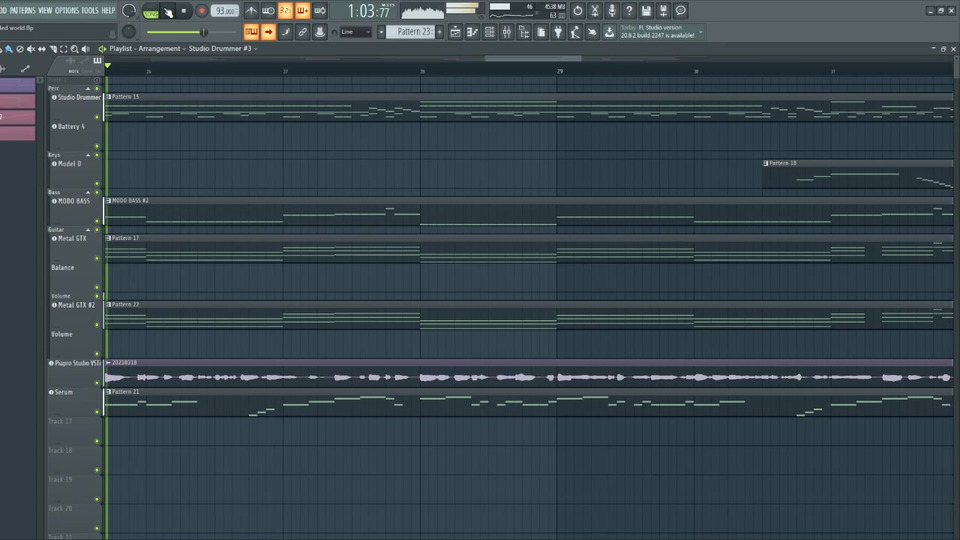Viewport: 960px width, 540px height.
Task: Open the OPTIONS menu
Action: [67, 10]
